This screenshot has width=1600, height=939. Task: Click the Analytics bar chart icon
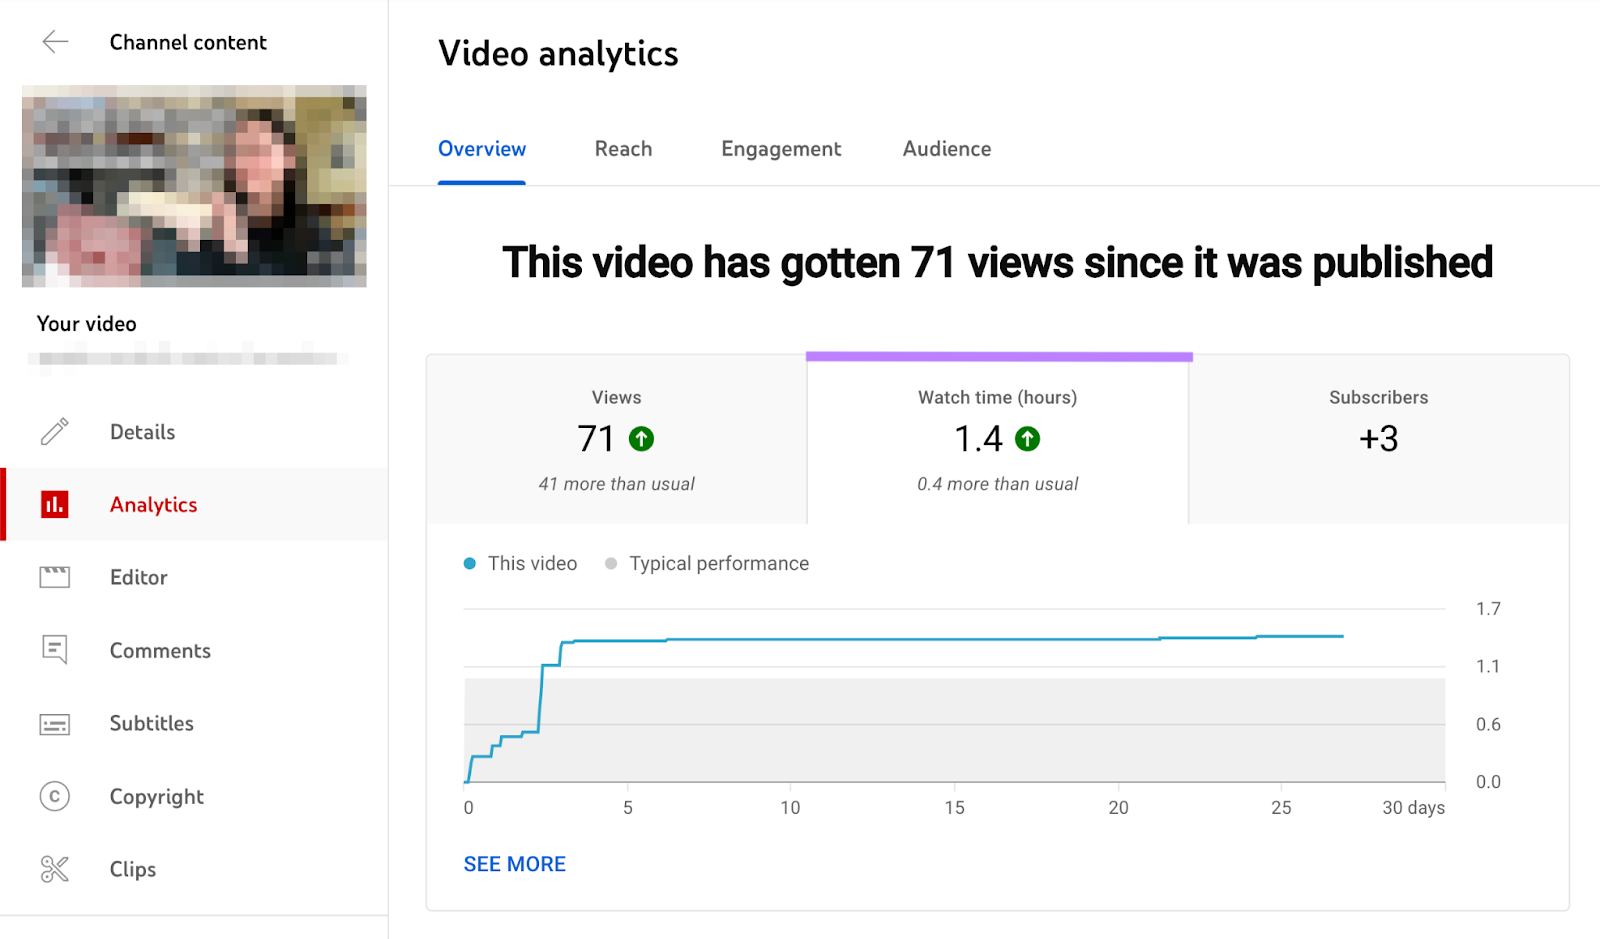[55, 504]
